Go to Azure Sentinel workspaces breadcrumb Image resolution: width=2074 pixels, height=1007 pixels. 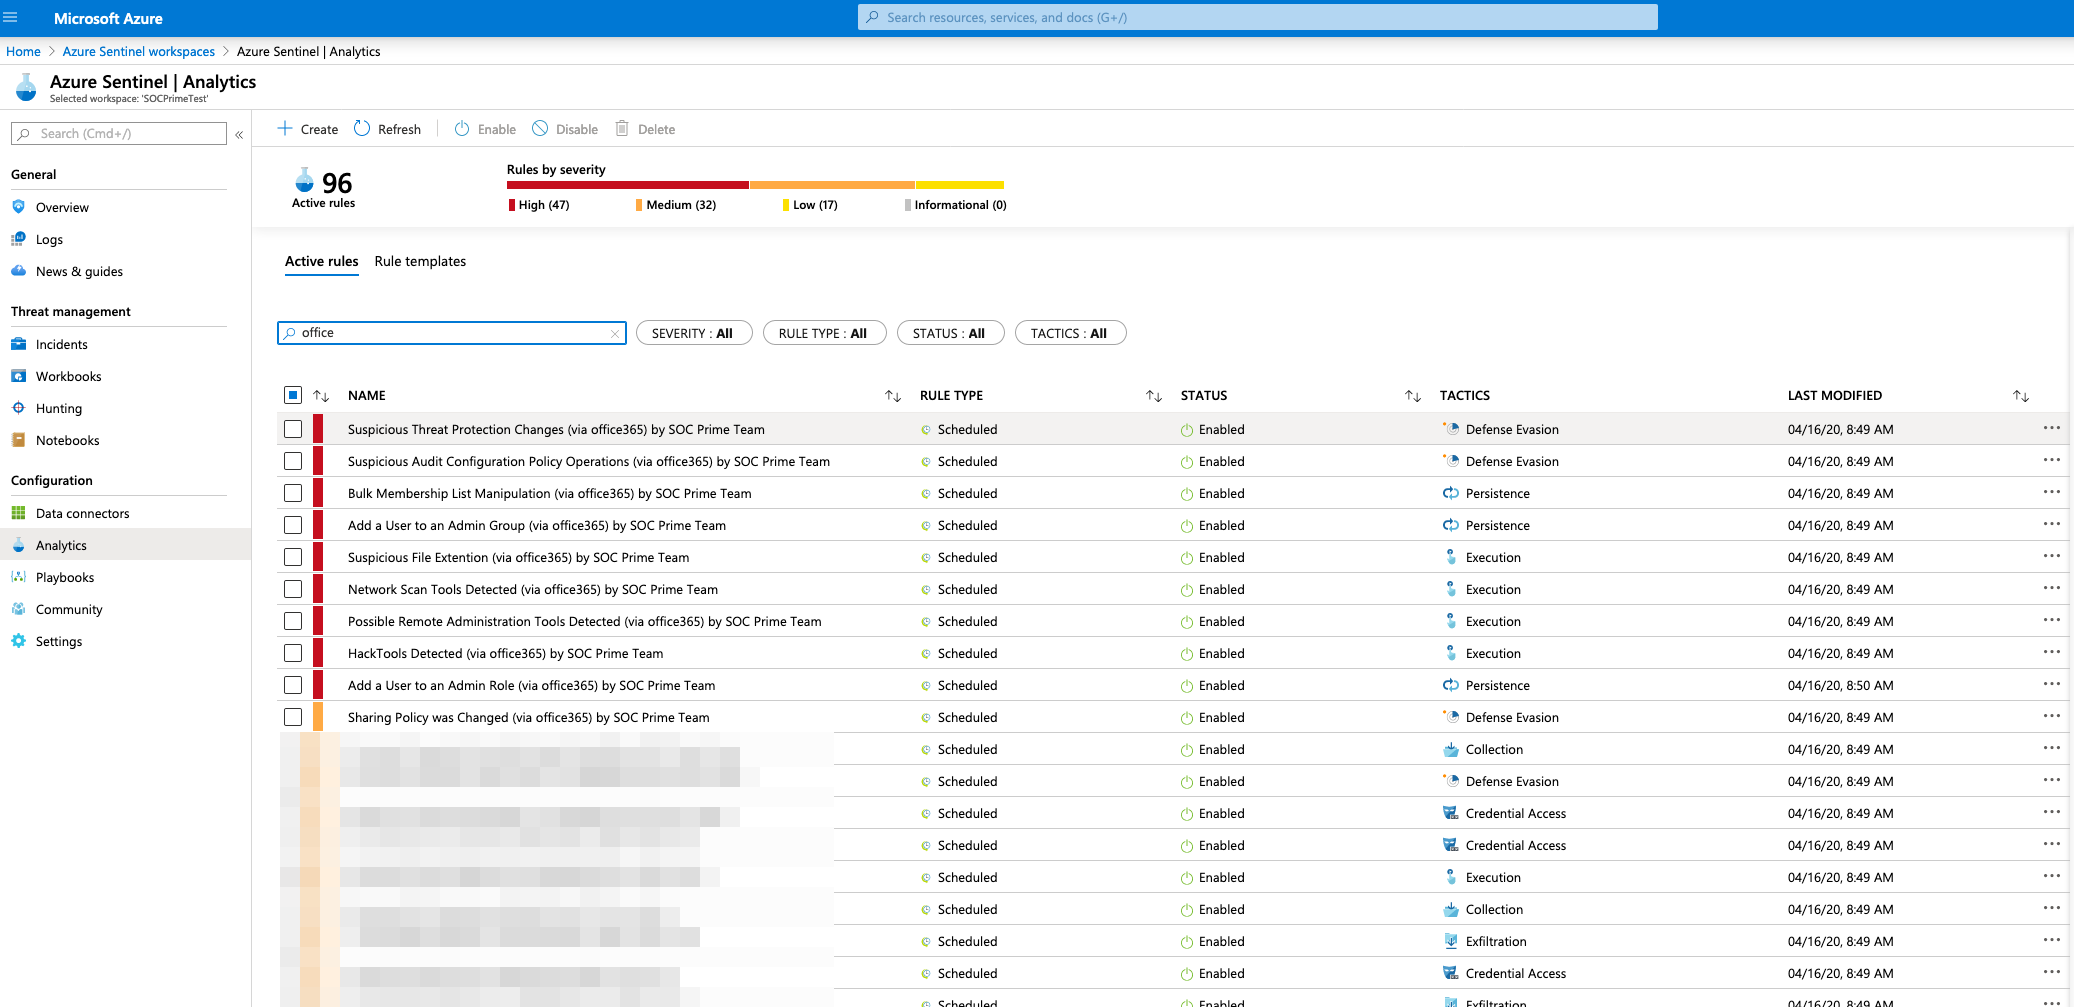(139, 51)
